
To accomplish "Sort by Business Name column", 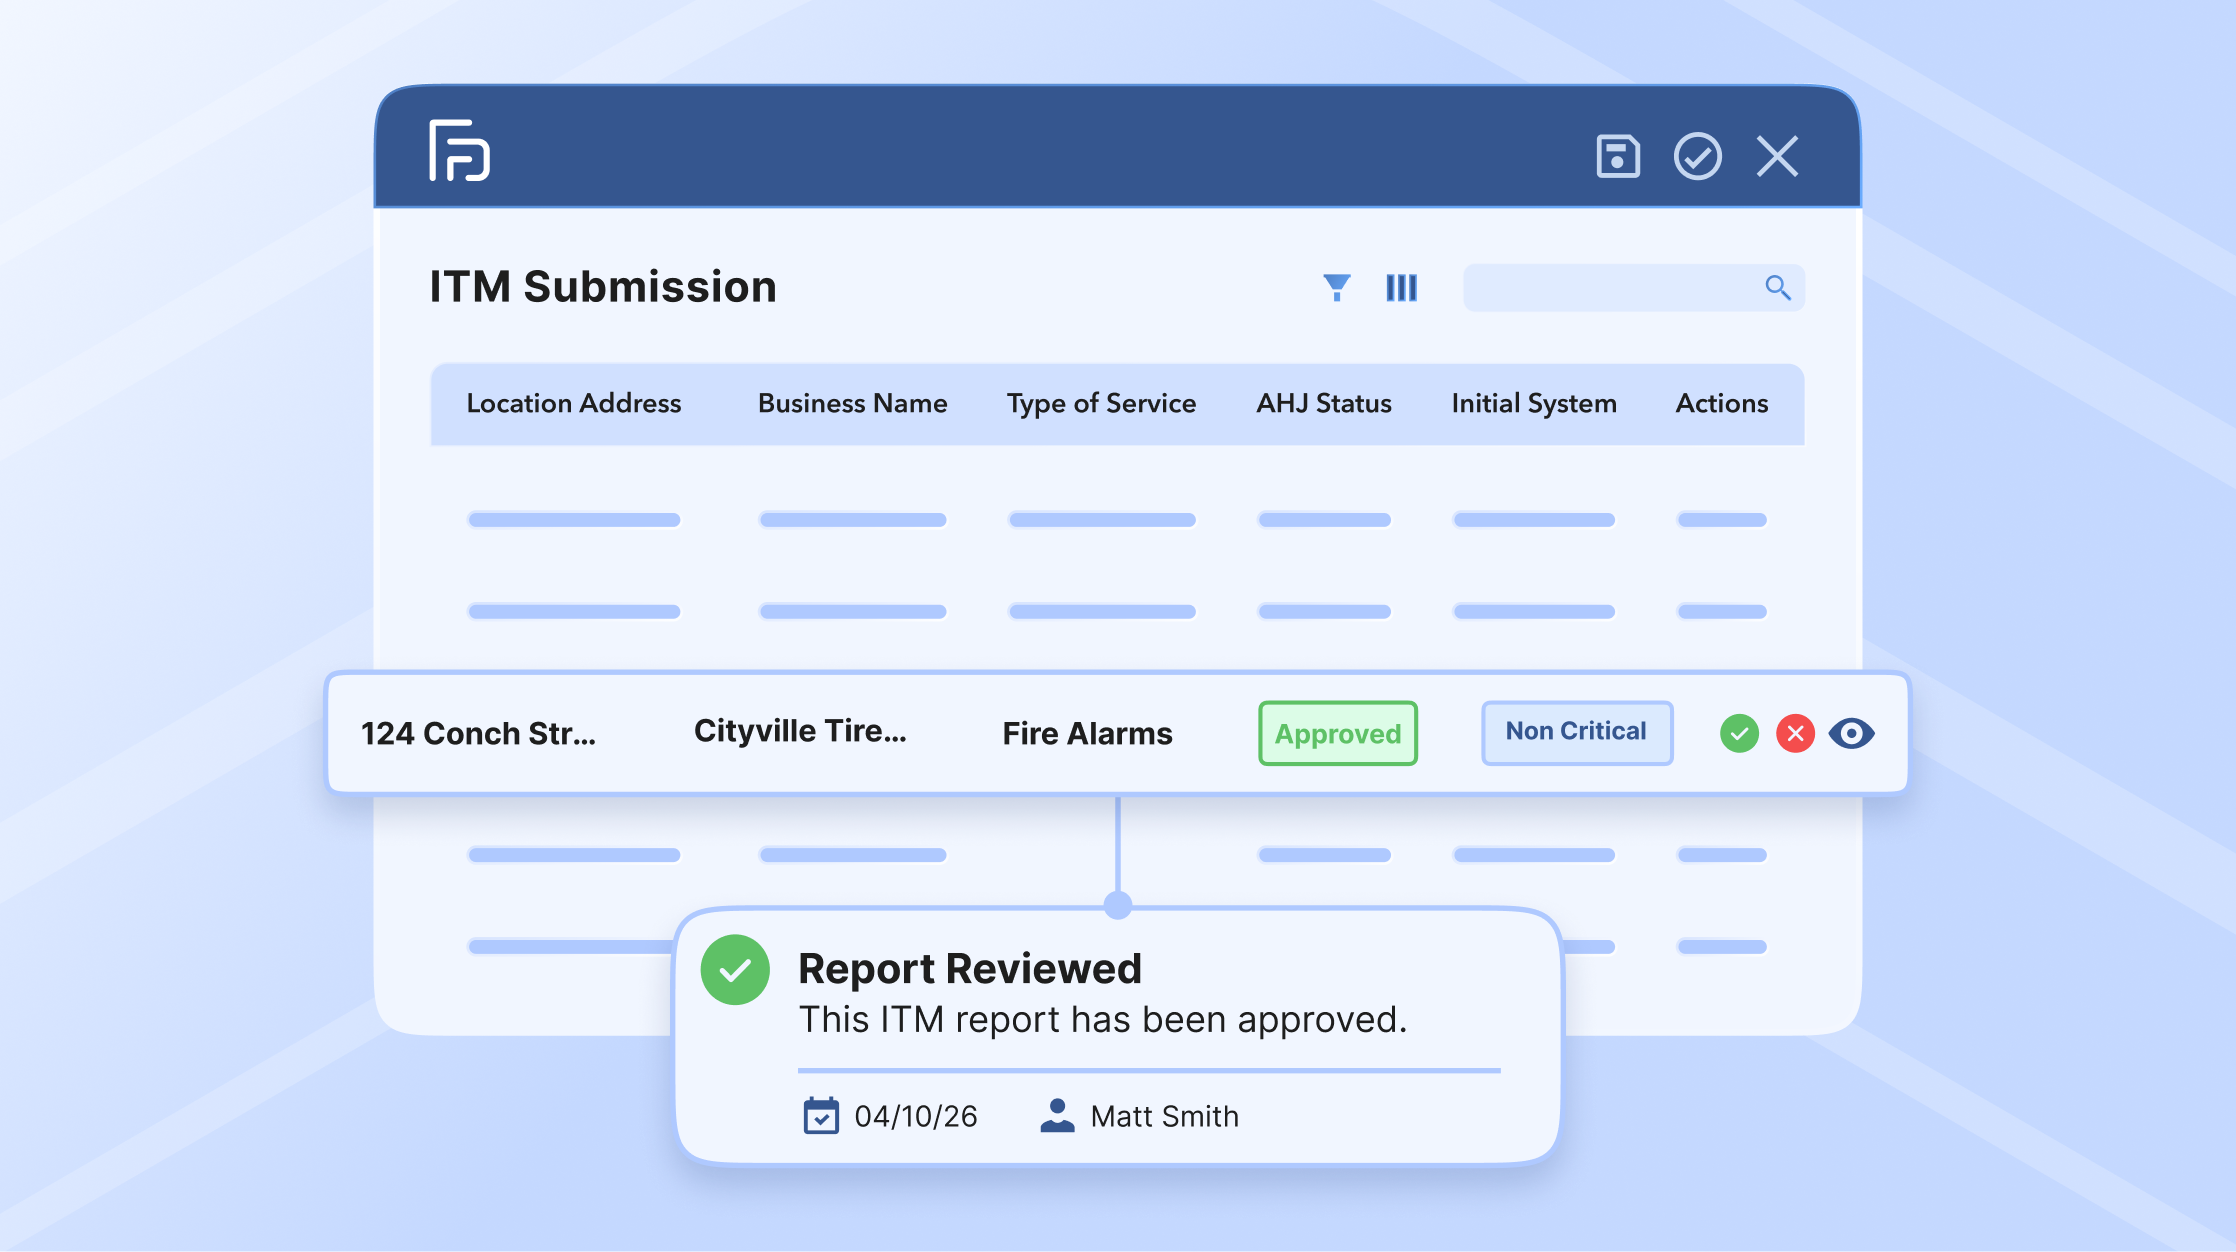I will [853, 403].
